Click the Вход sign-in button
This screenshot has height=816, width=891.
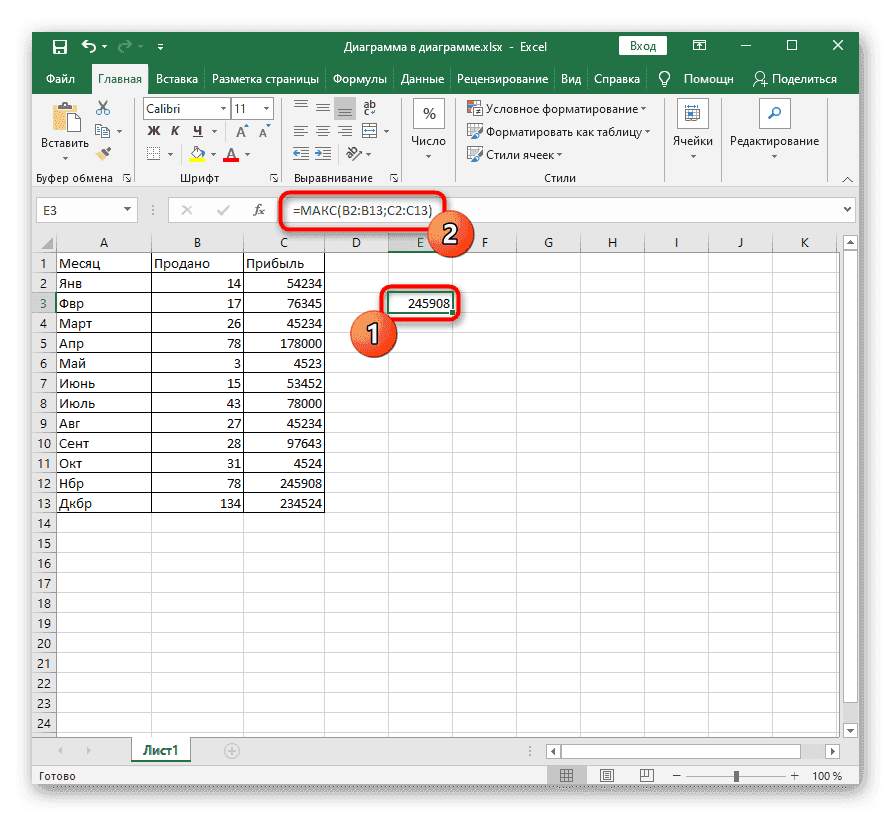click(x=643, y=46)
